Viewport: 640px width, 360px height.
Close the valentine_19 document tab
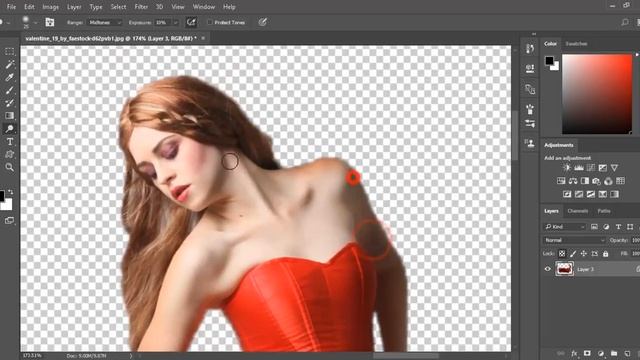pyautogui.click(x=203, y=38)
